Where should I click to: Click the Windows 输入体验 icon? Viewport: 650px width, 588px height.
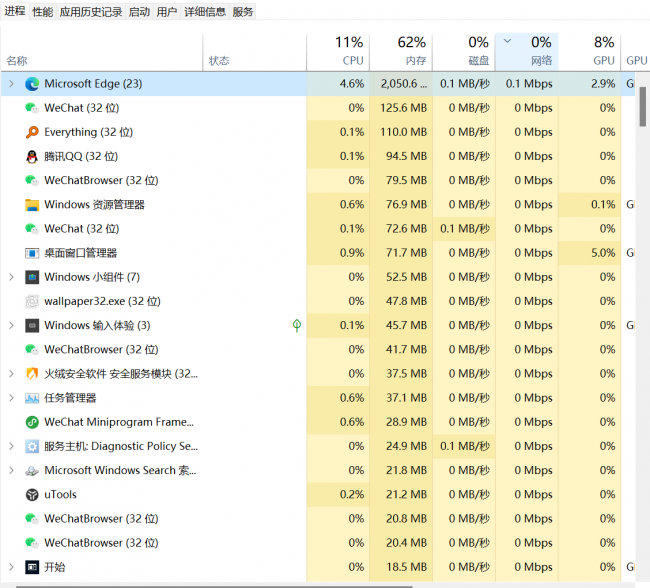pyautogui.click(x=32, y=326)
